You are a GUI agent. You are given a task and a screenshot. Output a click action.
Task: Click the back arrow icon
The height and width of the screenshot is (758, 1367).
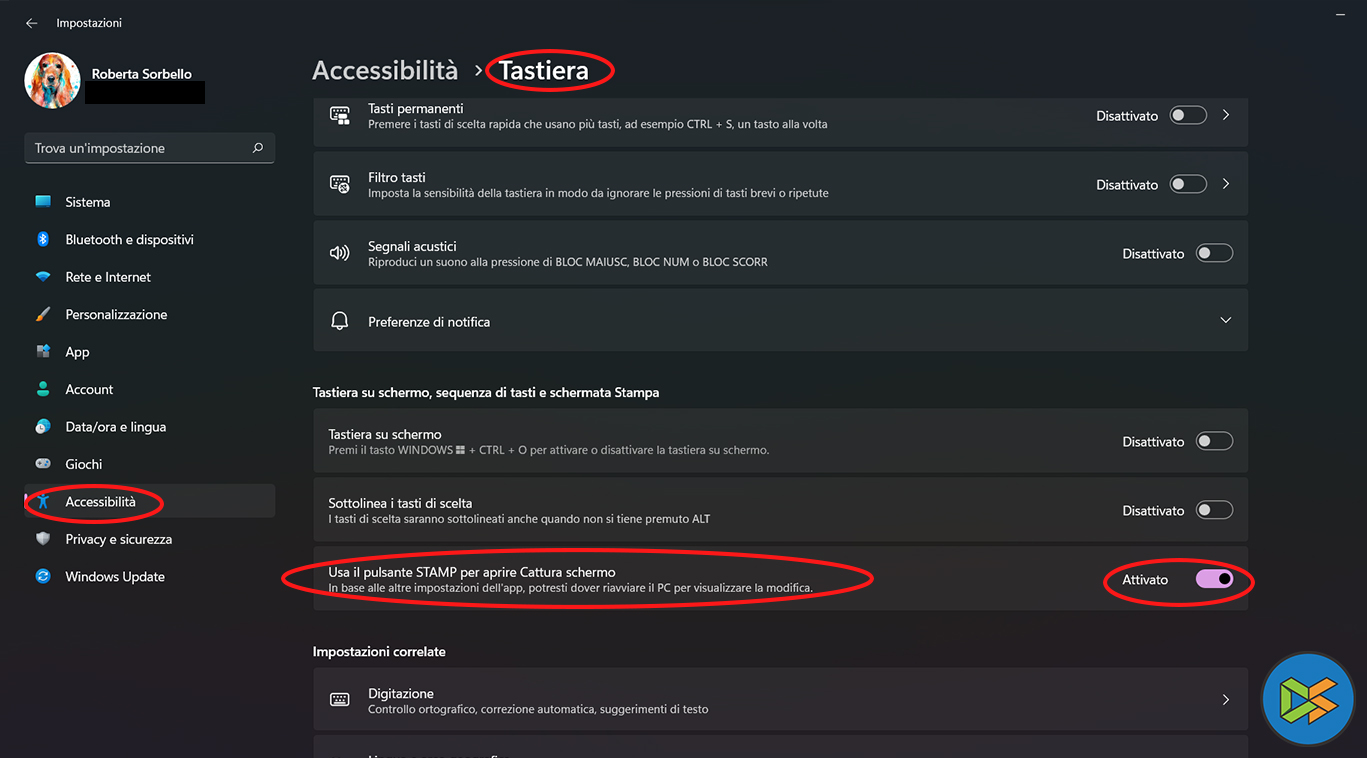[x=31, y=23]
